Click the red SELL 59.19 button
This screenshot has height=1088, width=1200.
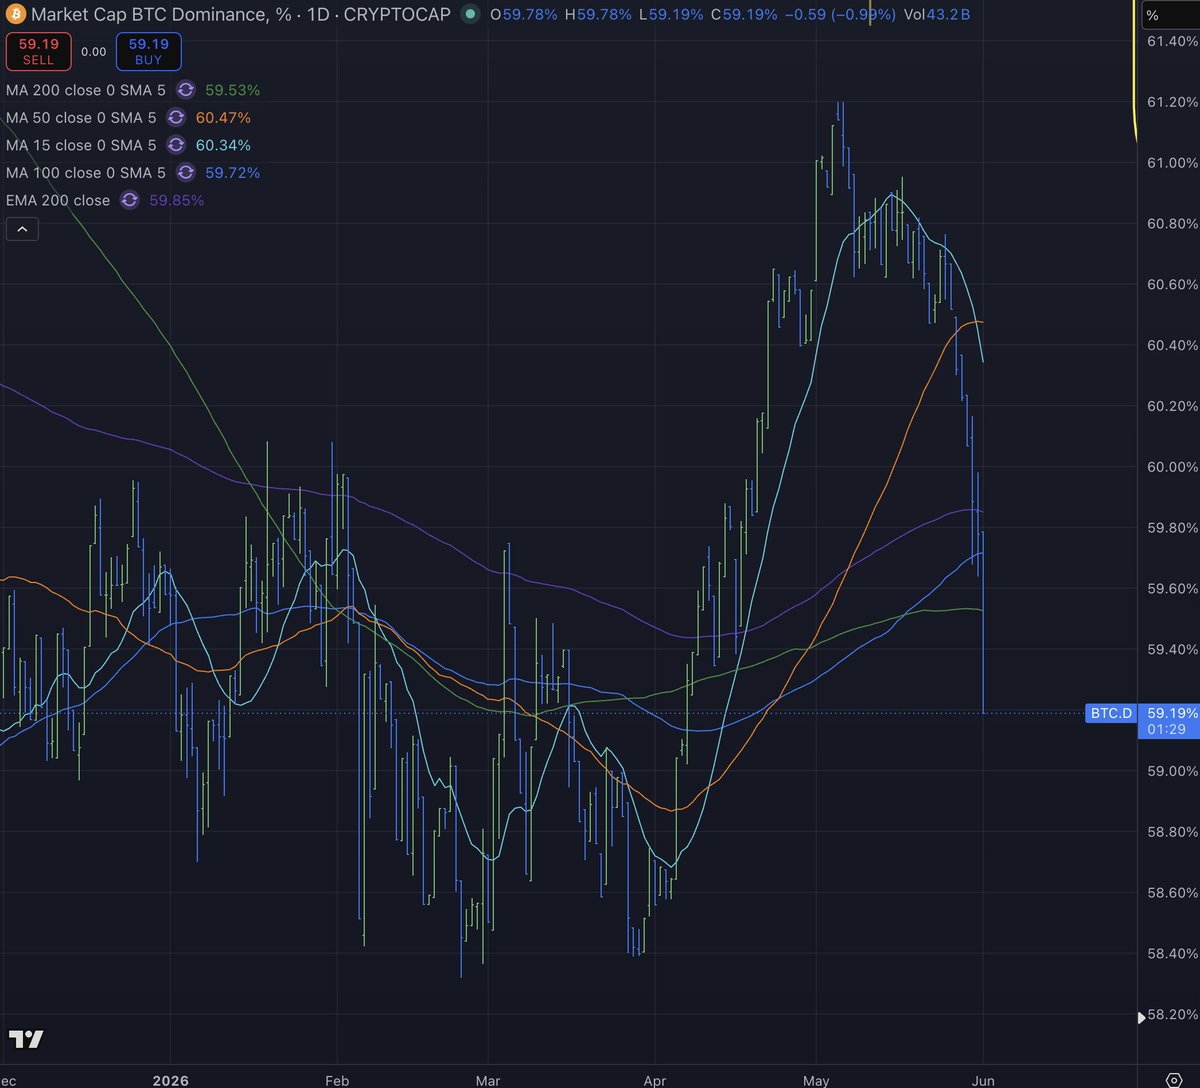(37, 52)
